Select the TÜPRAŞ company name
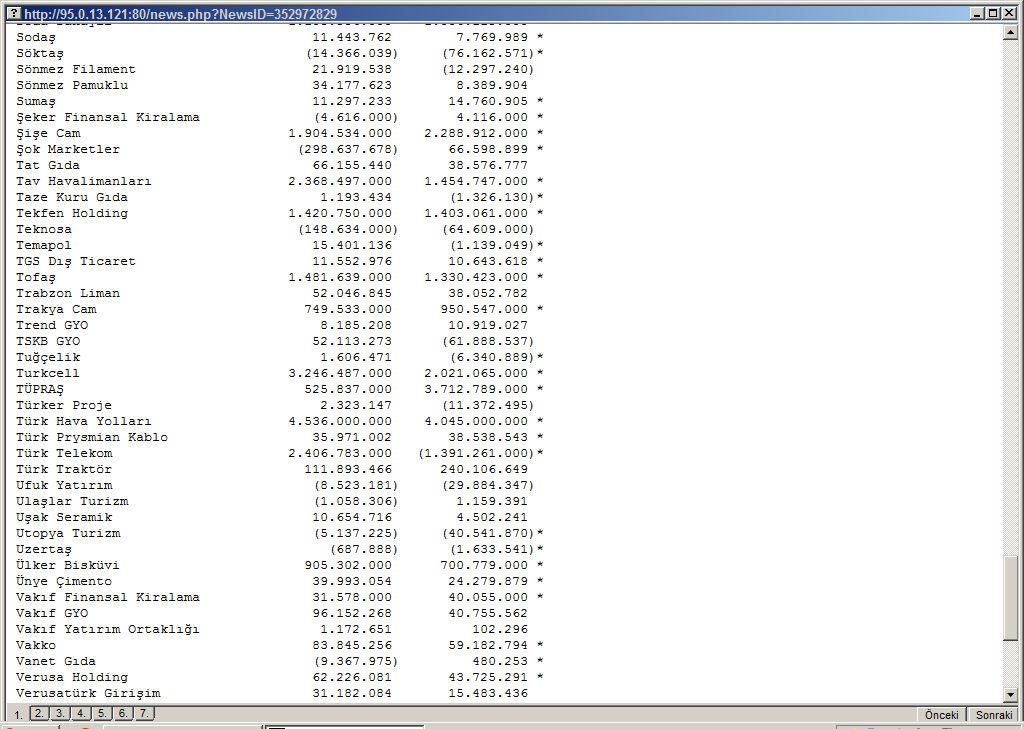This screenshot has height=729, width=1024. pyautogui.click(x=40, y=389)
